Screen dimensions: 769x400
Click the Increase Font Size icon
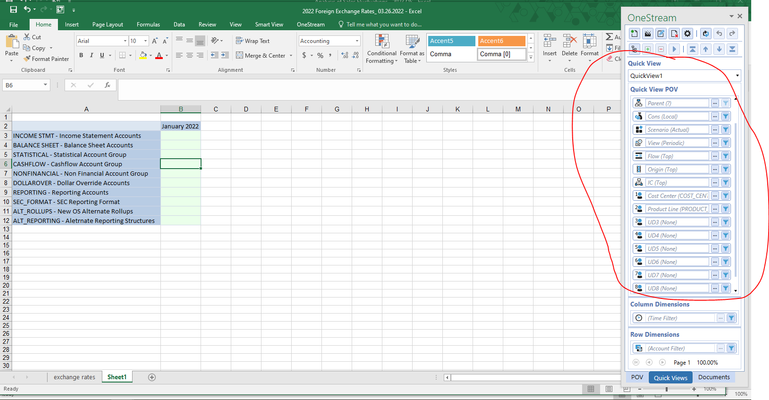pos(154,41)
